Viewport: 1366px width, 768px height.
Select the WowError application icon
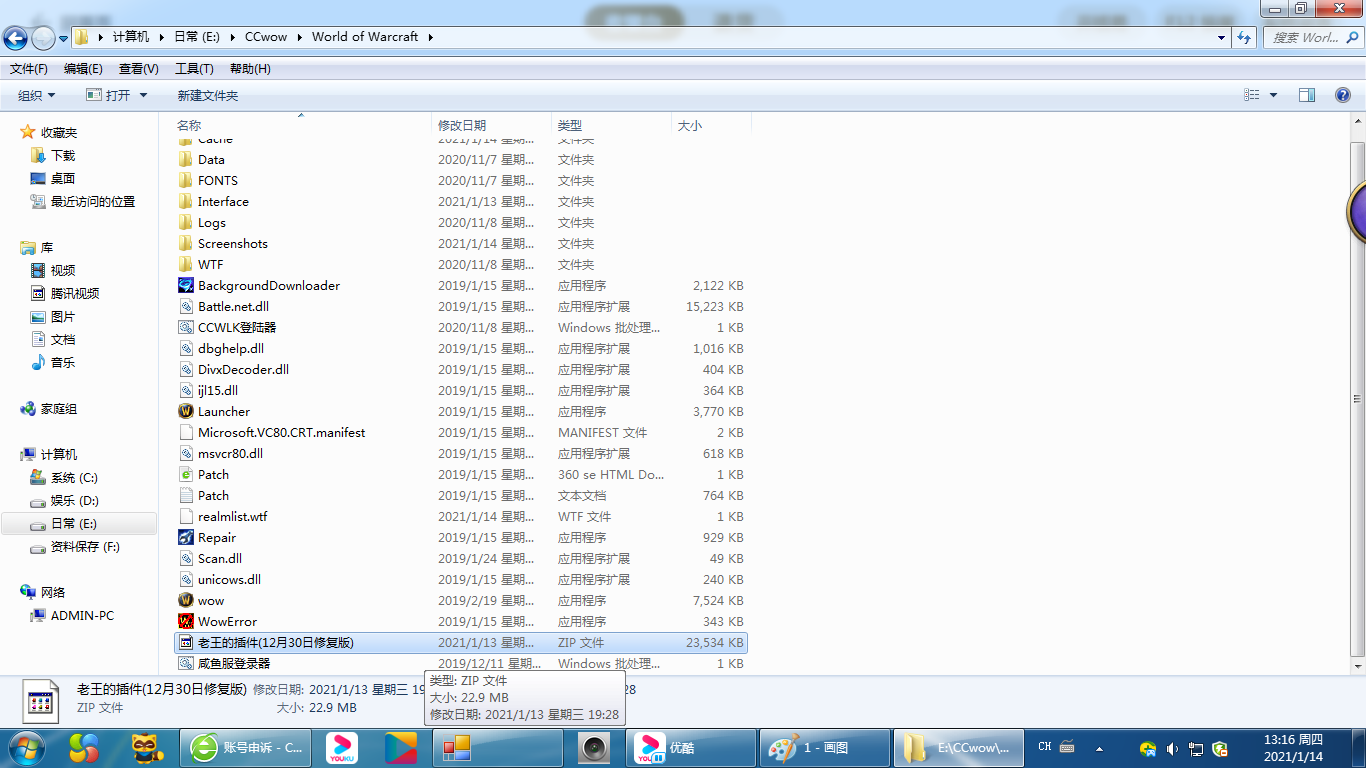[186, 621]
